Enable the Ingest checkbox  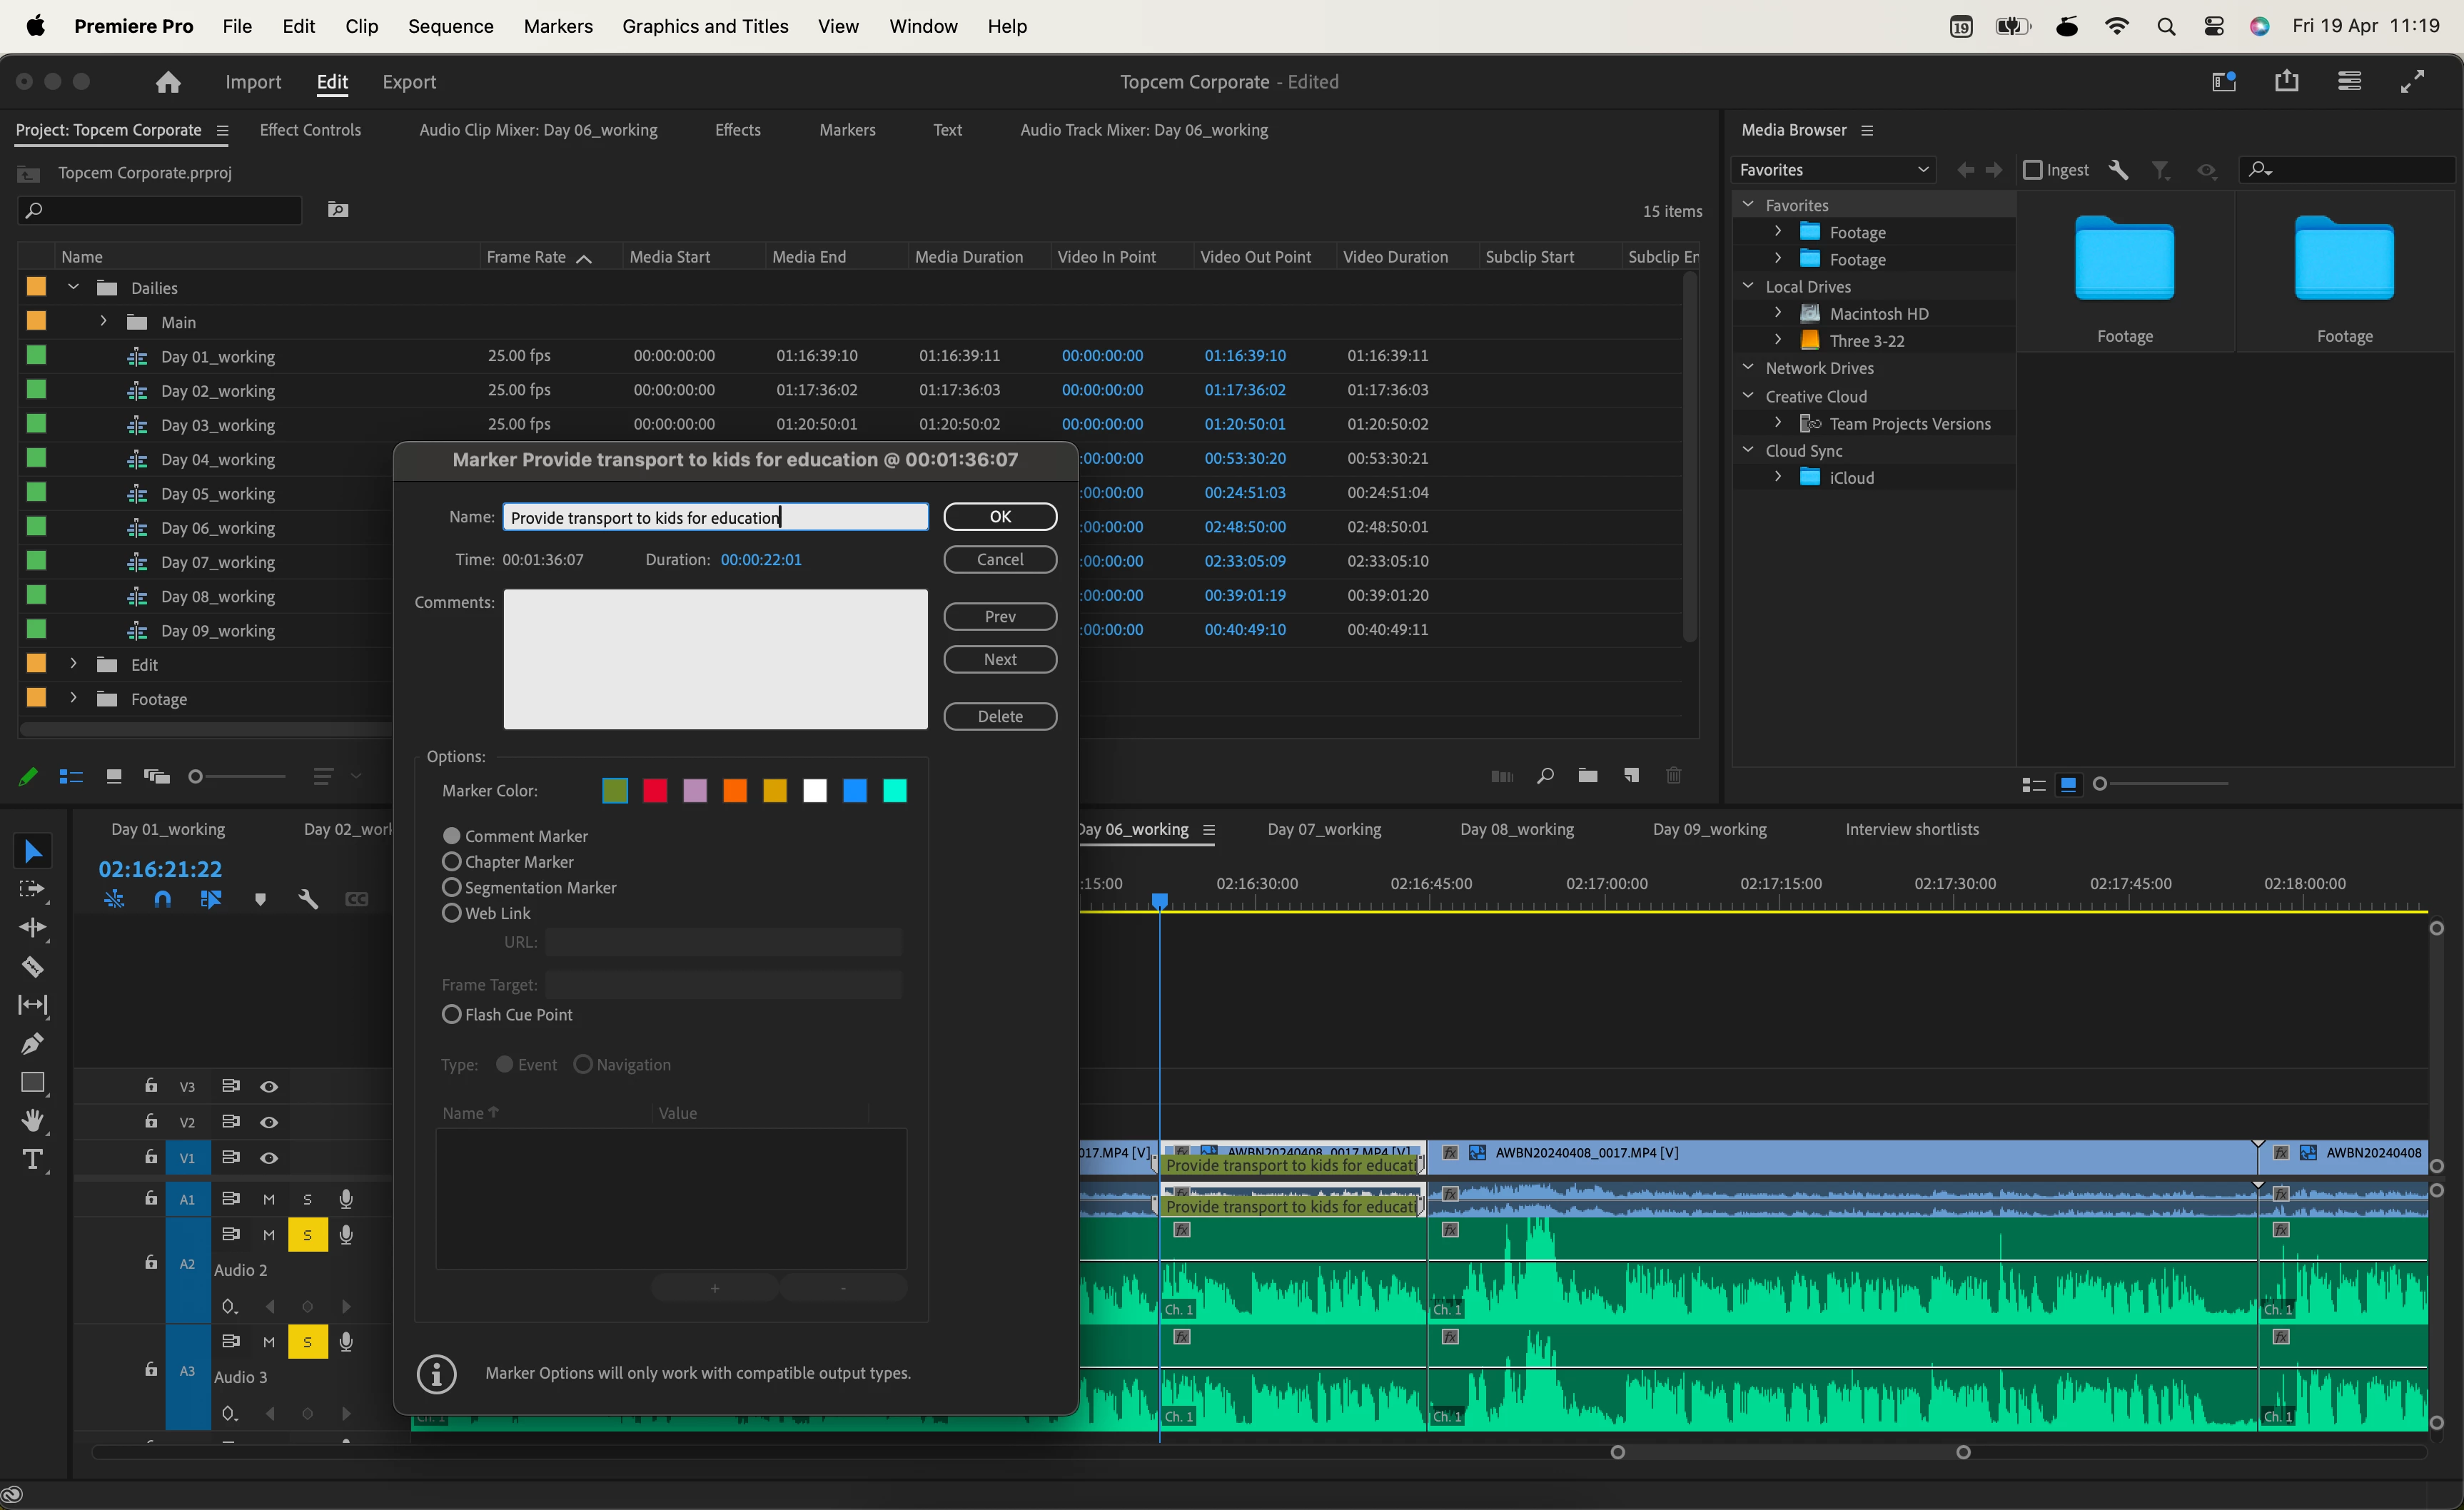(2032, 170)
